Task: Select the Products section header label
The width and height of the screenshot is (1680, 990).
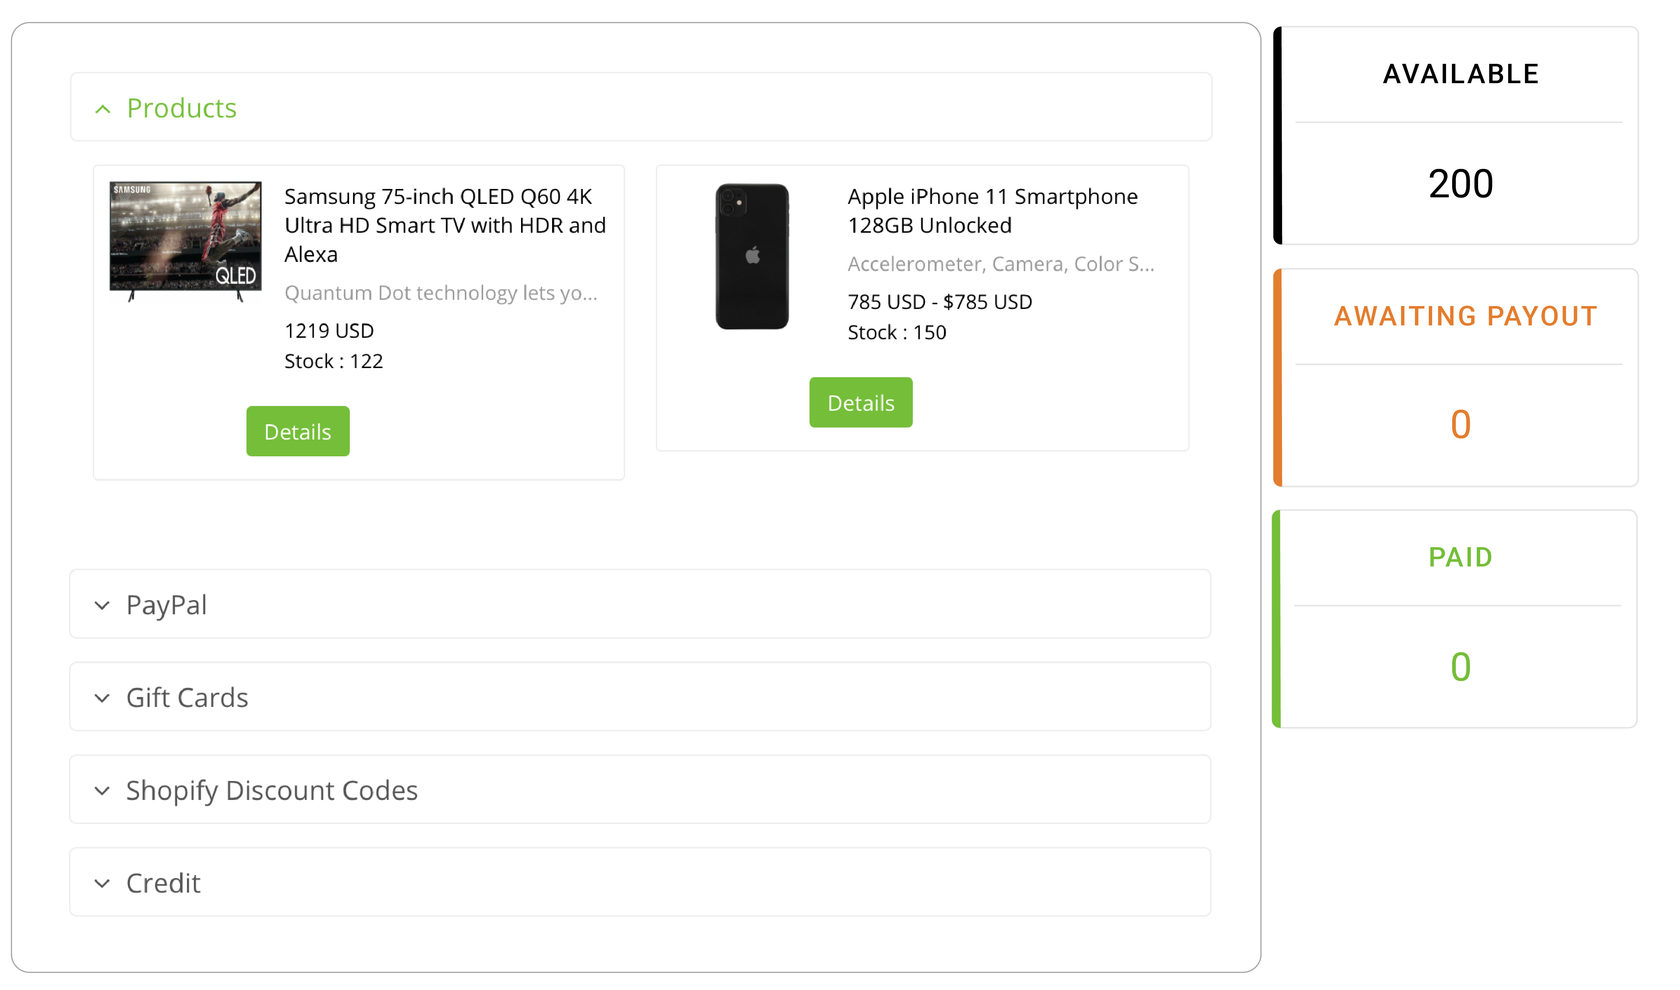Action: click(182, 108)
